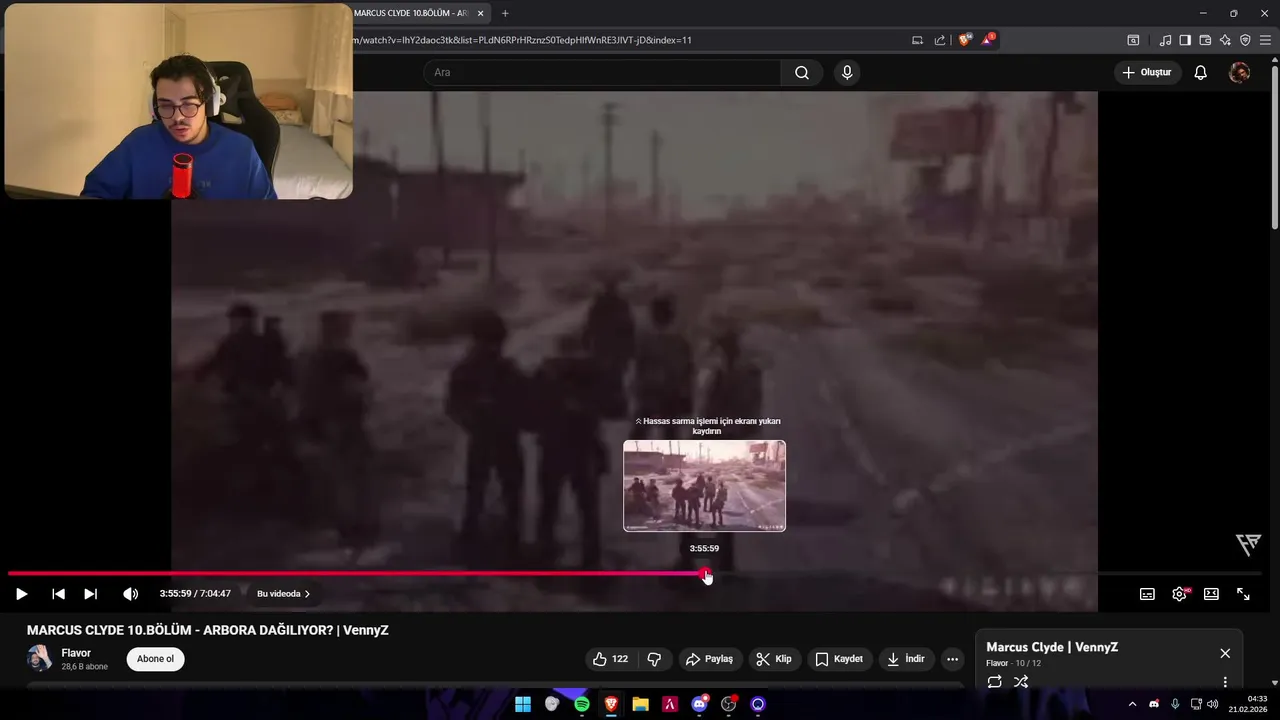Dislike the video
1280x720 pixels.
655,659
